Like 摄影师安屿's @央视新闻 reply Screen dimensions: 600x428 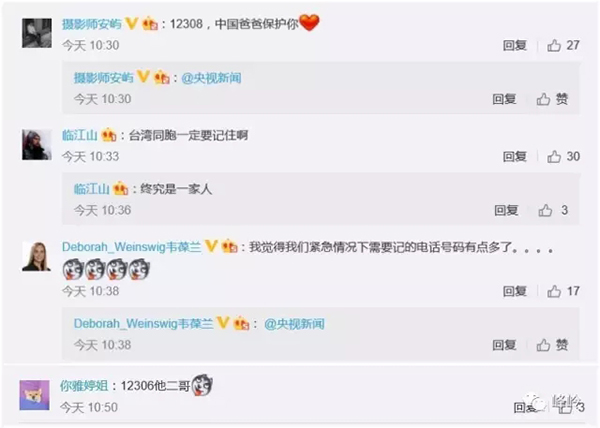pyautogui.click(x=552, y=99)
